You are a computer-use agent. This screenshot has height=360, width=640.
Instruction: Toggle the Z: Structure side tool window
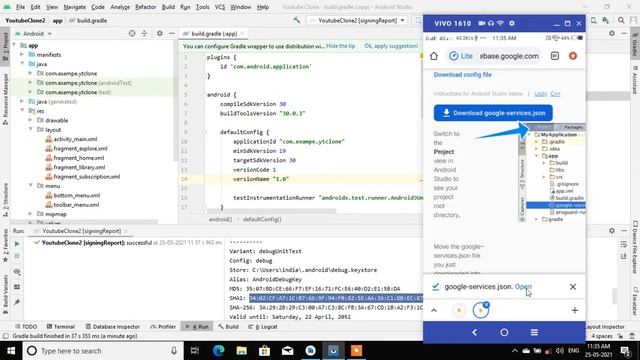[x=5, y=199]
